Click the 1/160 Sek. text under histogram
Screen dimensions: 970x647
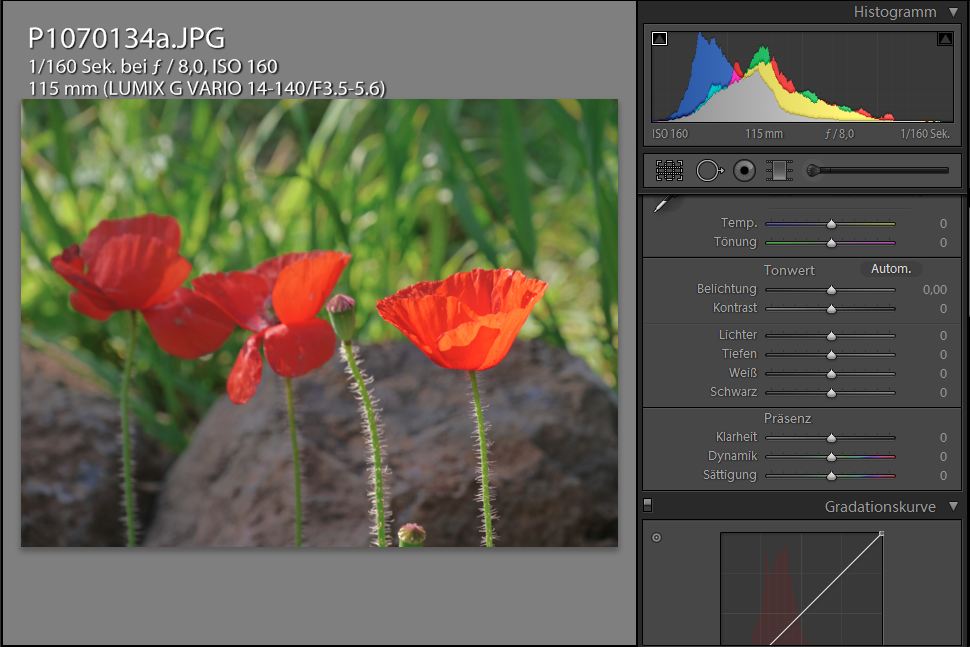[925, 134]
